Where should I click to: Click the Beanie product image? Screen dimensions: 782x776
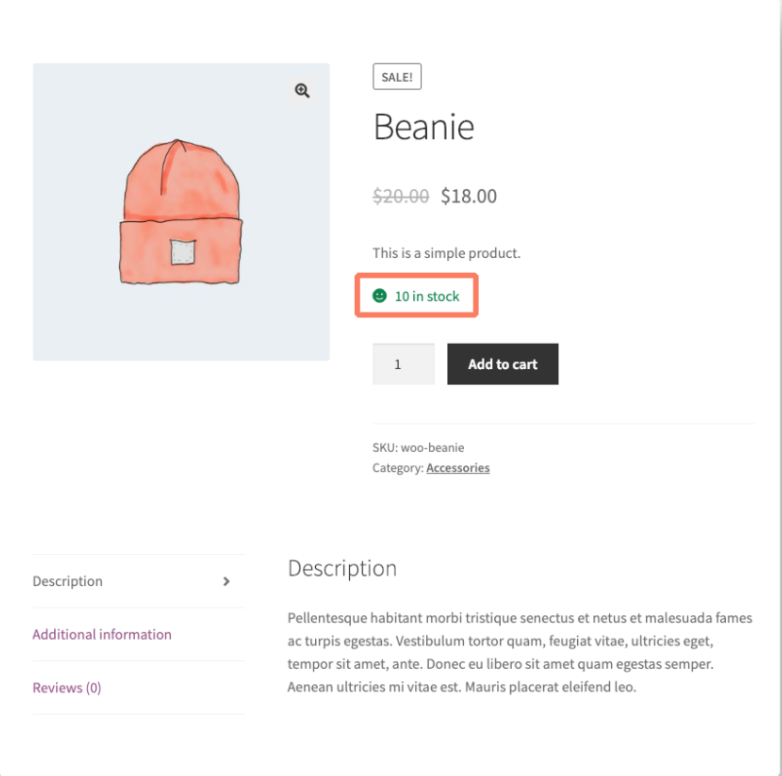coord(181,214)
